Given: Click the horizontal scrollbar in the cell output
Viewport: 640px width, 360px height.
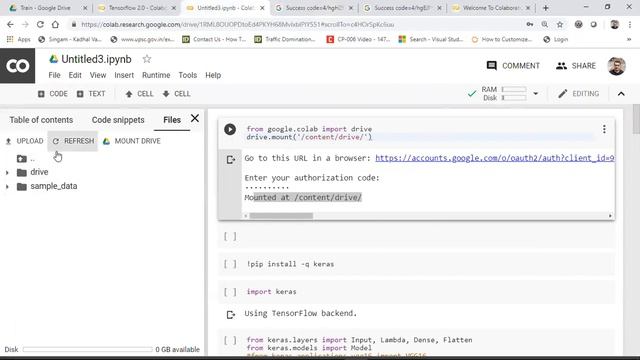Looking at the screenshot, I should (281, 216).
